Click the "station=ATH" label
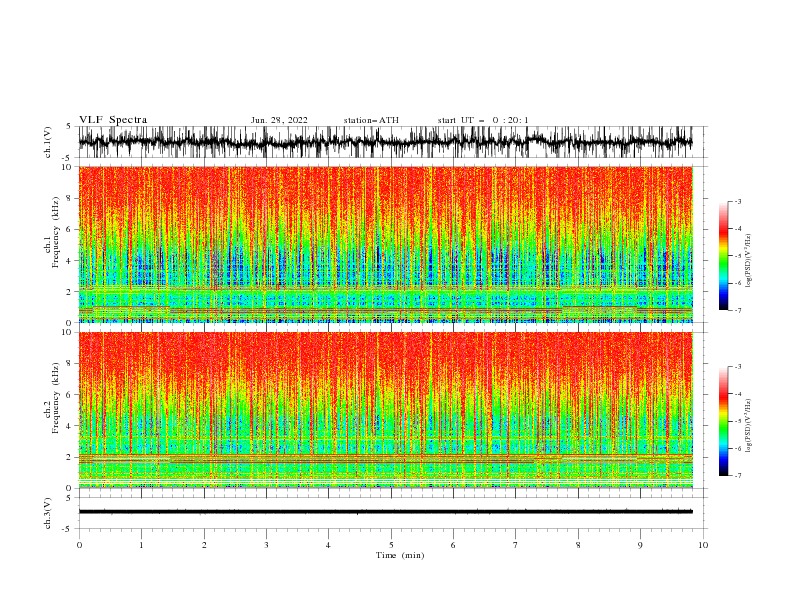Image resolution: width=792 pixels, height=612 pixels. [371, 120]
